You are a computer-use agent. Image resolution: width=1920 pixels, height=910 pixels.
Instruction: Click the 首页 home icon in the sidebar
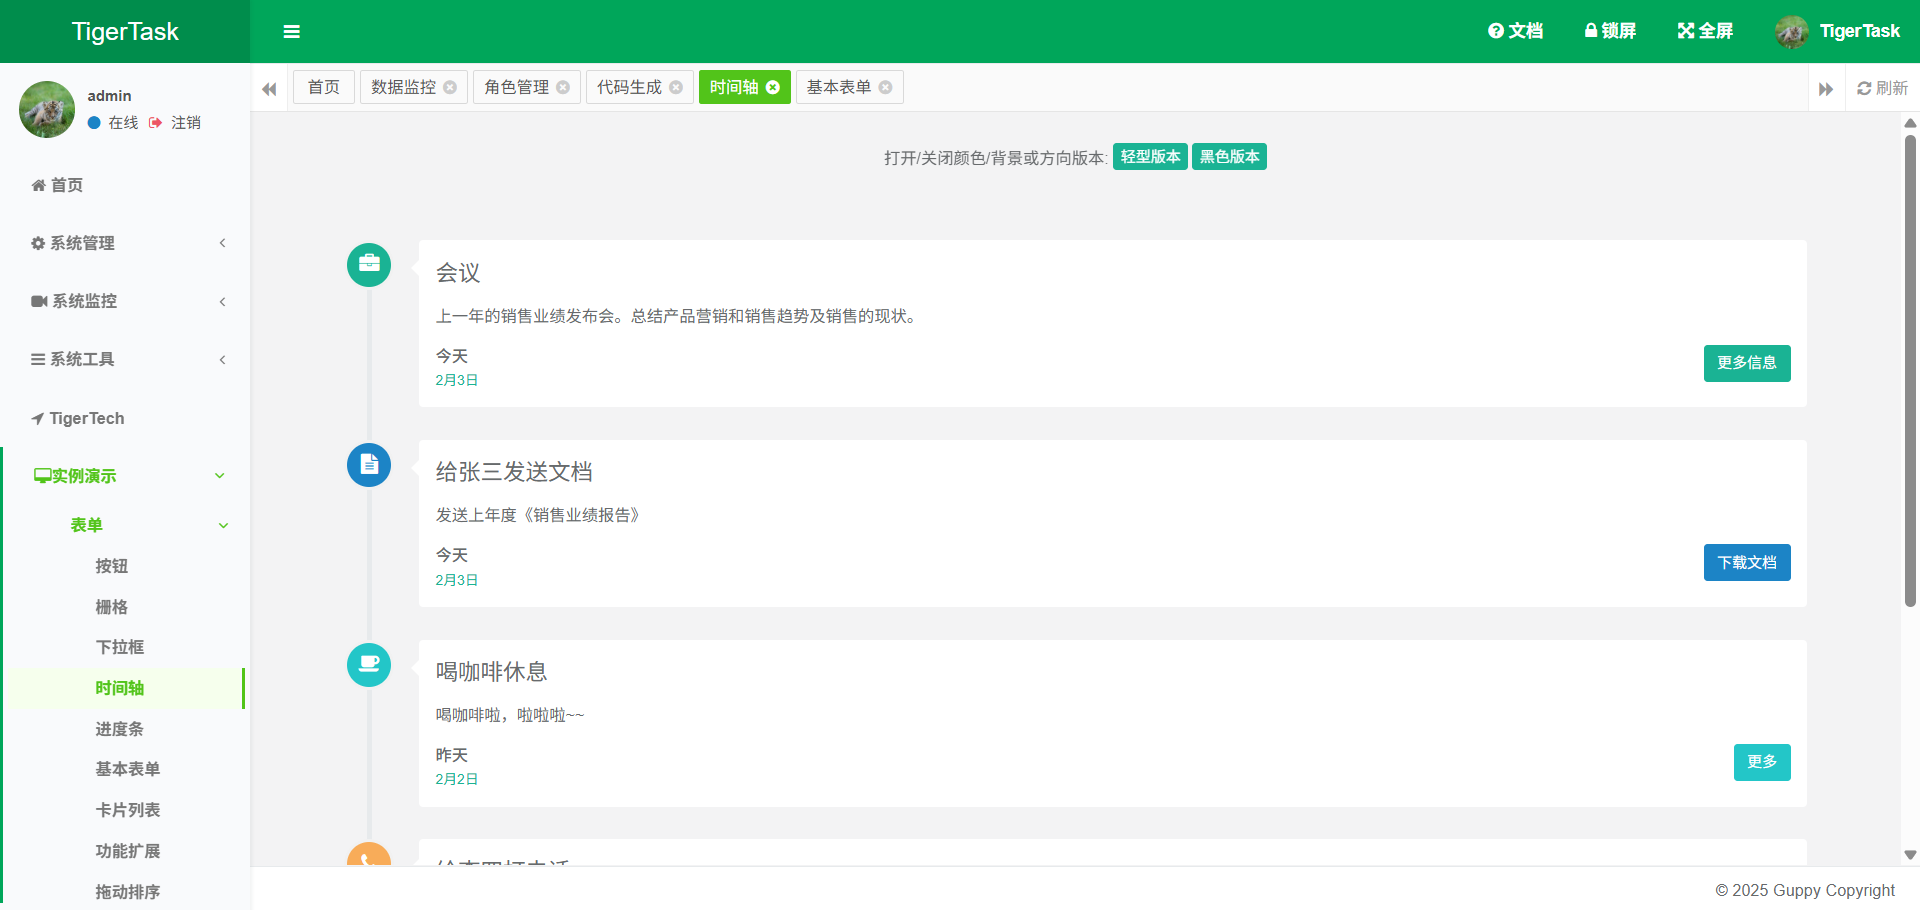click(37, 185)
